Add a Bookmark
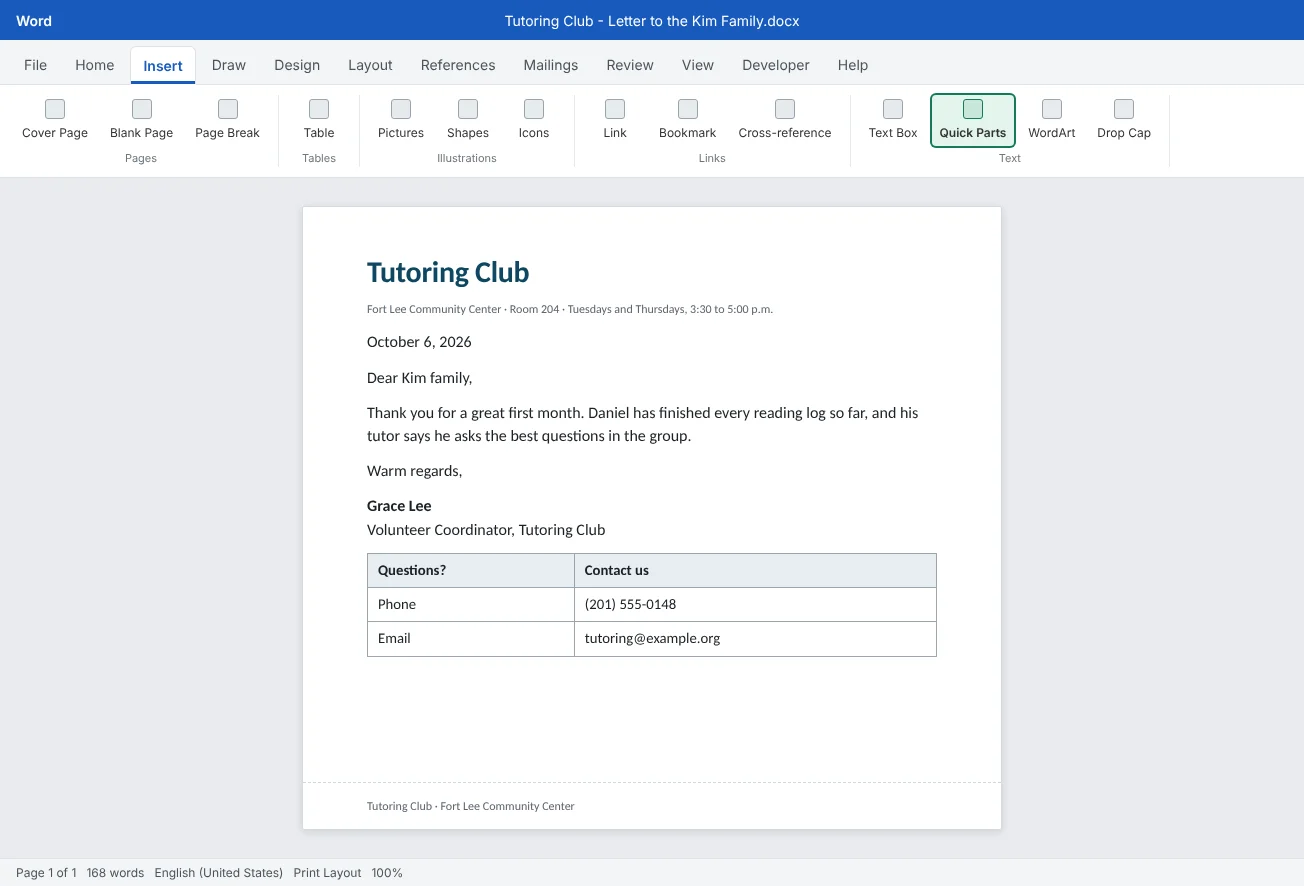1304x886 pixels. [x=688, y=120]
